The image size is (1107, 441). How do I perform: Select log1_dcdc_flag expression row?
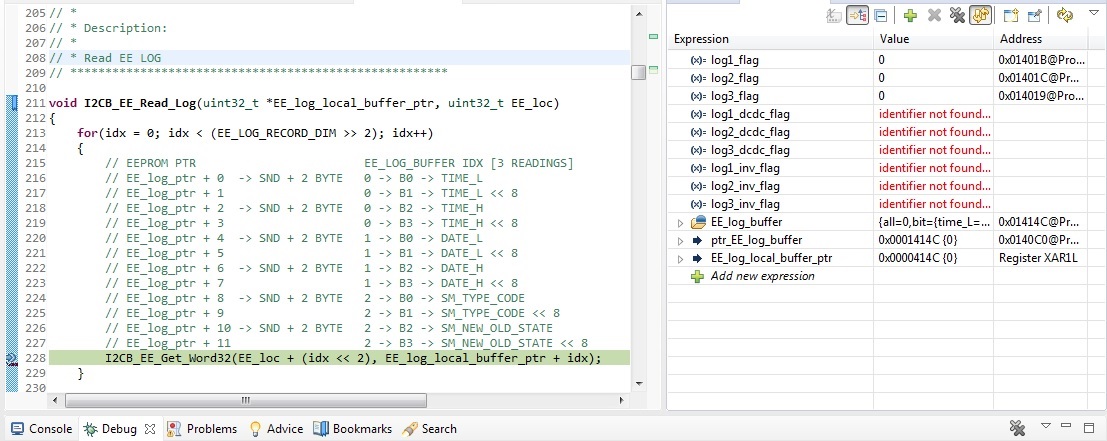pos(886,114)
